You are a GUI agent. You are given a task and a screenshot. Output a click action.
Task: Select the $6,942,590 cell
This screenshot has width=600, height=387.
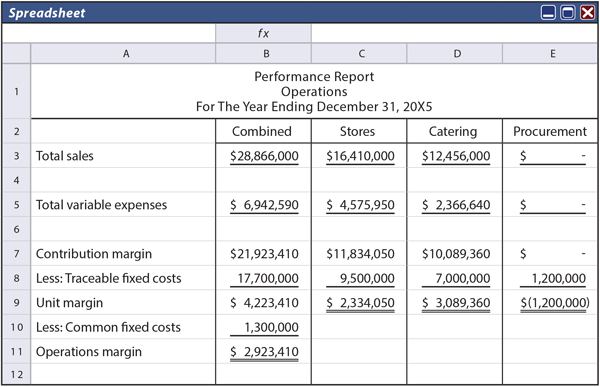pos(263,205)
